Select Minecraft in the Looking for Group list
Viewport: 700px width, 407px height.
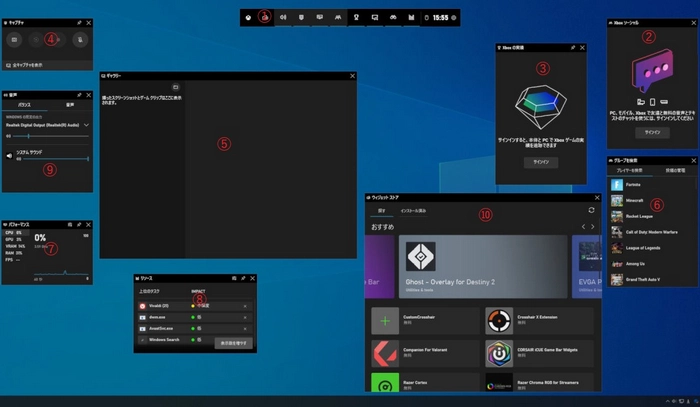tap(652, 201)
